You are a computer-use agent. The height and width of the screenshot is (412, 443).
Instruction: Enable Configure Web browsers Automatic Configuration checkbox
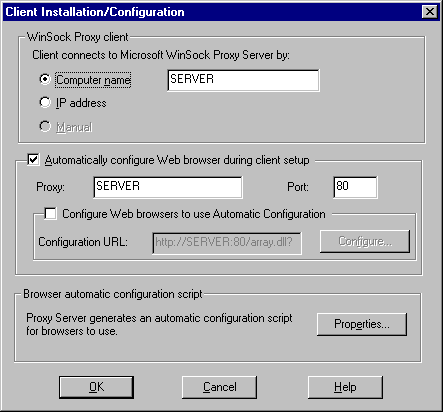[50, 213]
